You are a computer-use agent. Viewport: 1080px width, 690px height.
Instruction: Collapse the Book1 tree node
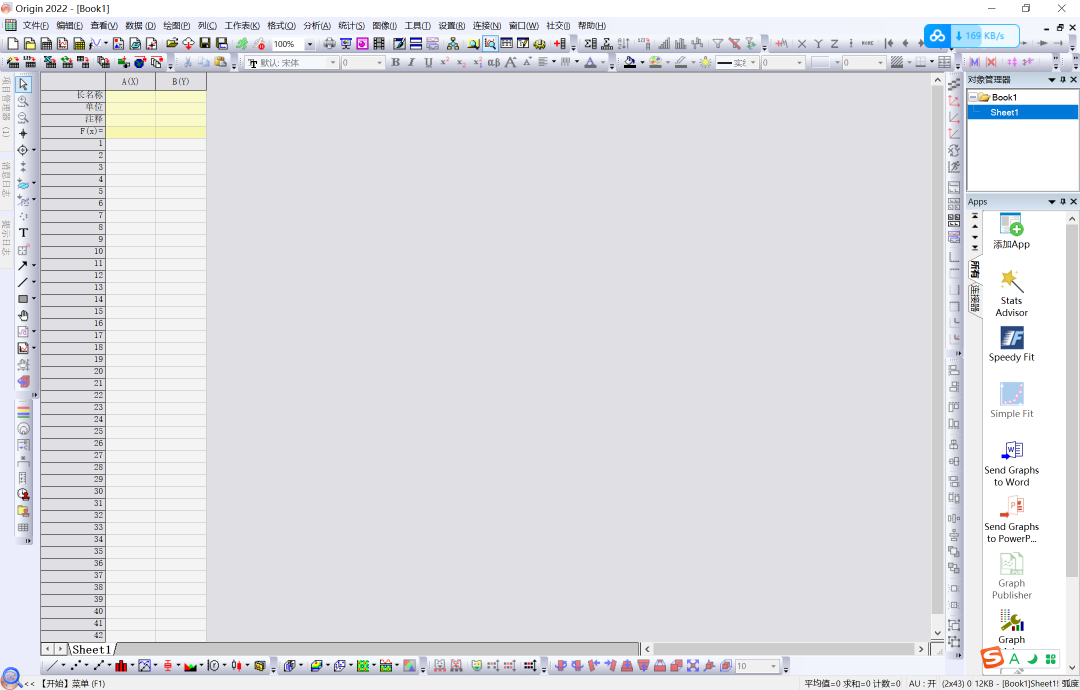[x=973, y=97]
